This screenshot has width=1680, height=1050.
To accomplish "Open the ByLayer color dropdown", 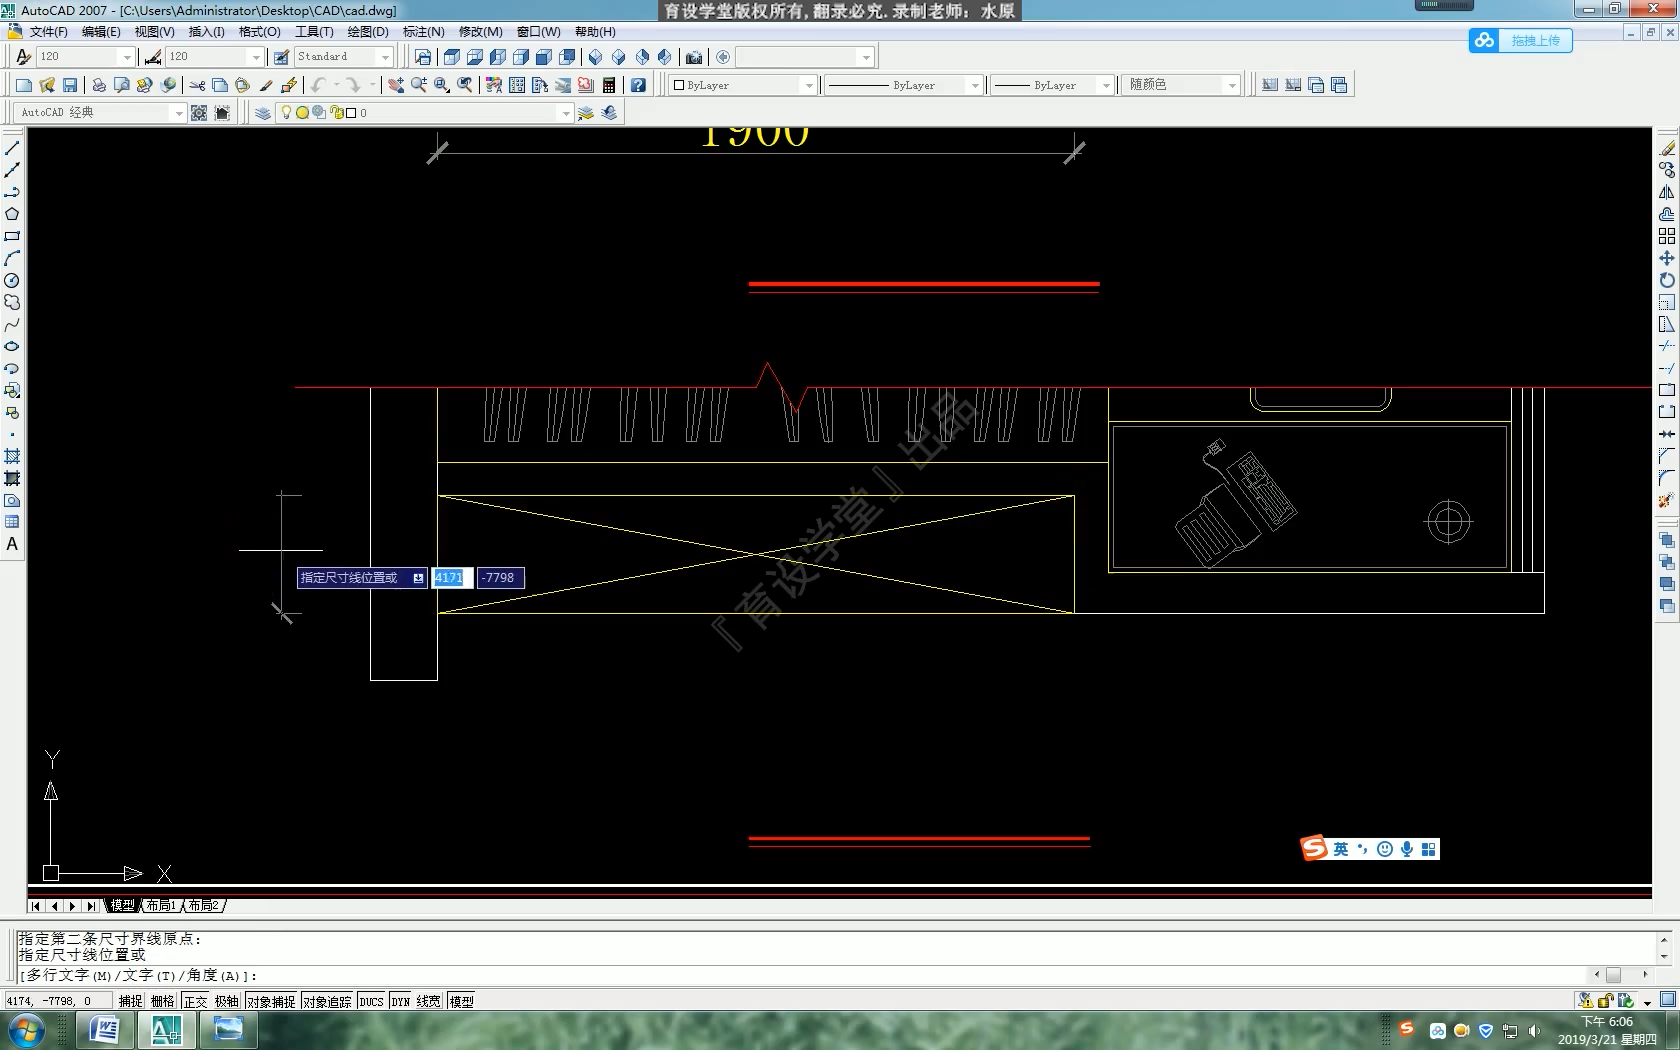I will coord(809,85).
